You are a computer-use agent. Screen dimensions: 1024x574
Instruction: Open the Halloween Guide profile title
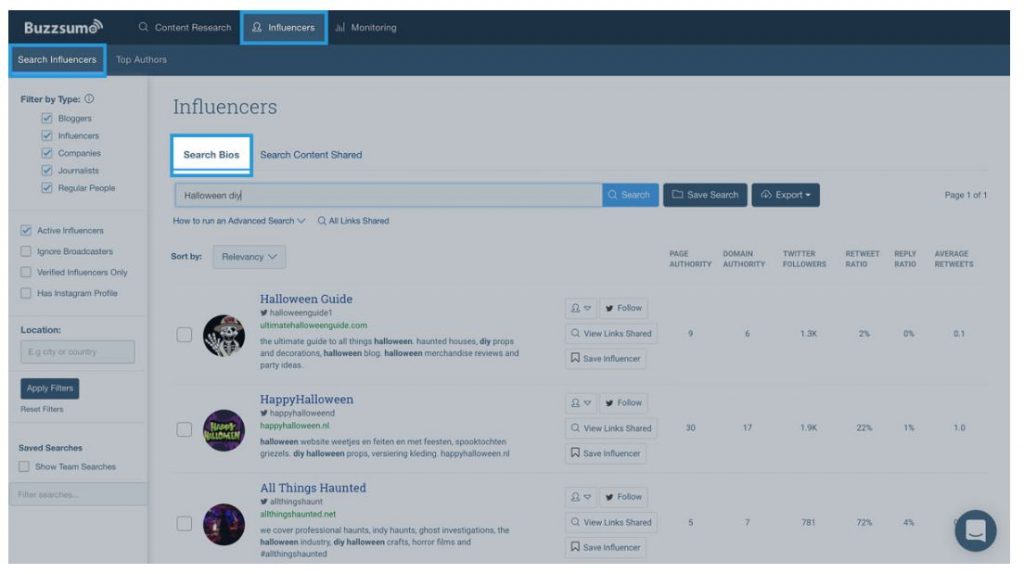(x=306, y=298)
